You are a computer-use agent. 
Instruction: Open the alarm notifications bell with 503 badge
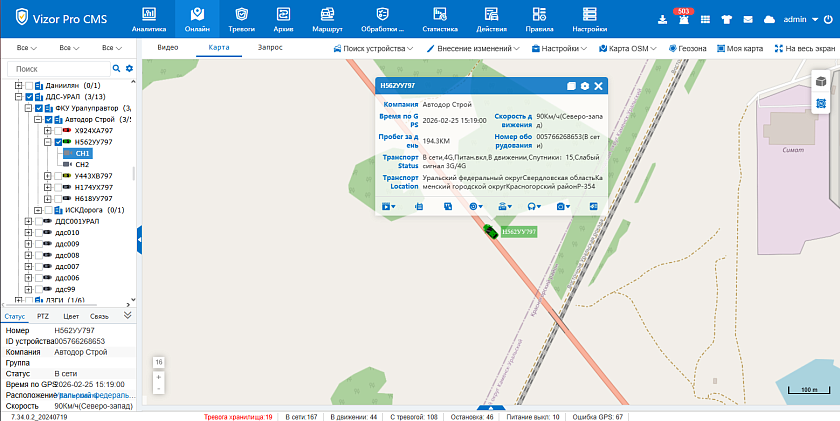point(686,20)
